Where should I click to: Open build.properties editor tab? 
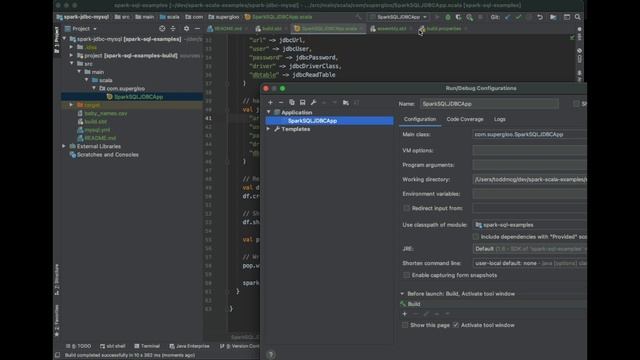click(x=443, y=29)
